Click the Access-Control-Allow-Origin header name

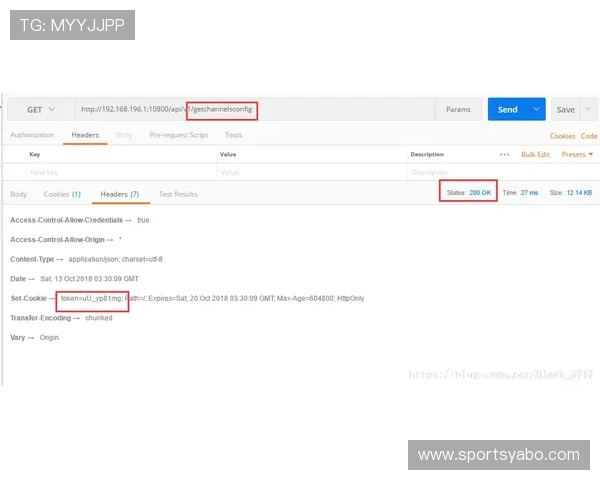point(57,240)
